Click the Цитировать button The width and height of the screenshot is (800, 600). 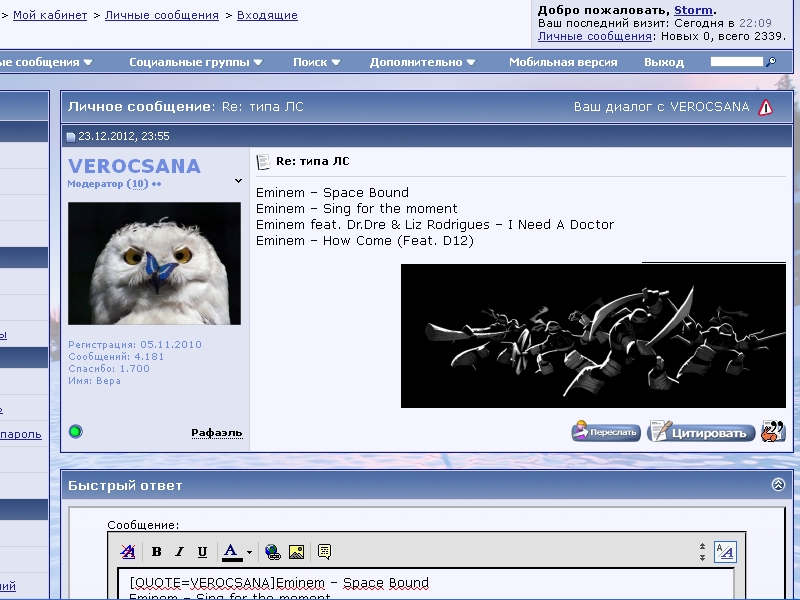[701, 432]
